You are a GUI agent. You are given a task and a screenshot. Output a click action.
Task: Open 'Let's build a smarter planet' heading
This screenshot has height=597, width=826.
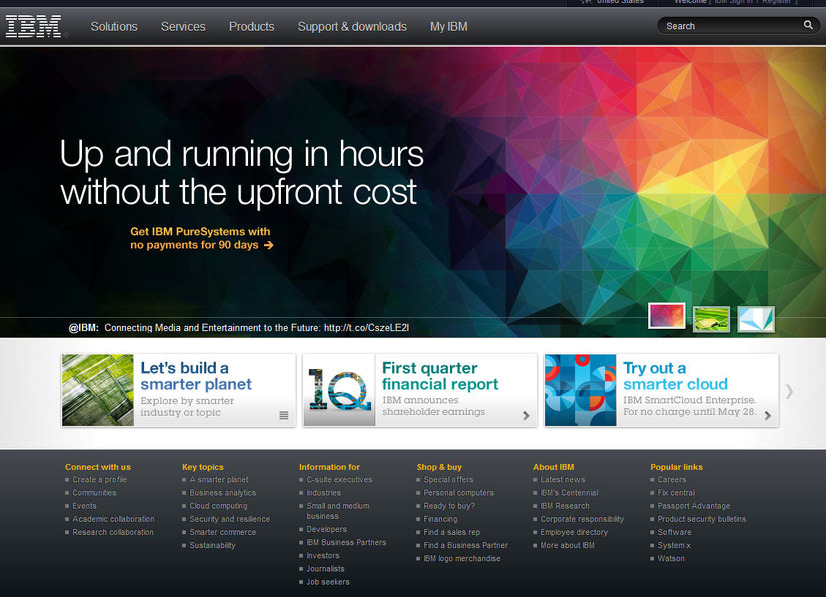(x=196, y=376)
